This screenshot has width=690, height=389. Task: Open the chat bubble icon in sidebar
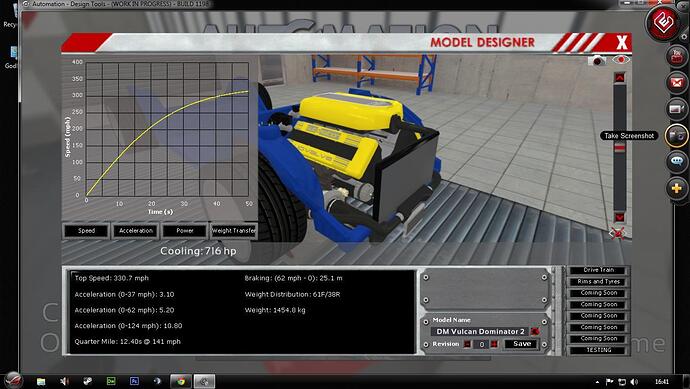(677, 161)
